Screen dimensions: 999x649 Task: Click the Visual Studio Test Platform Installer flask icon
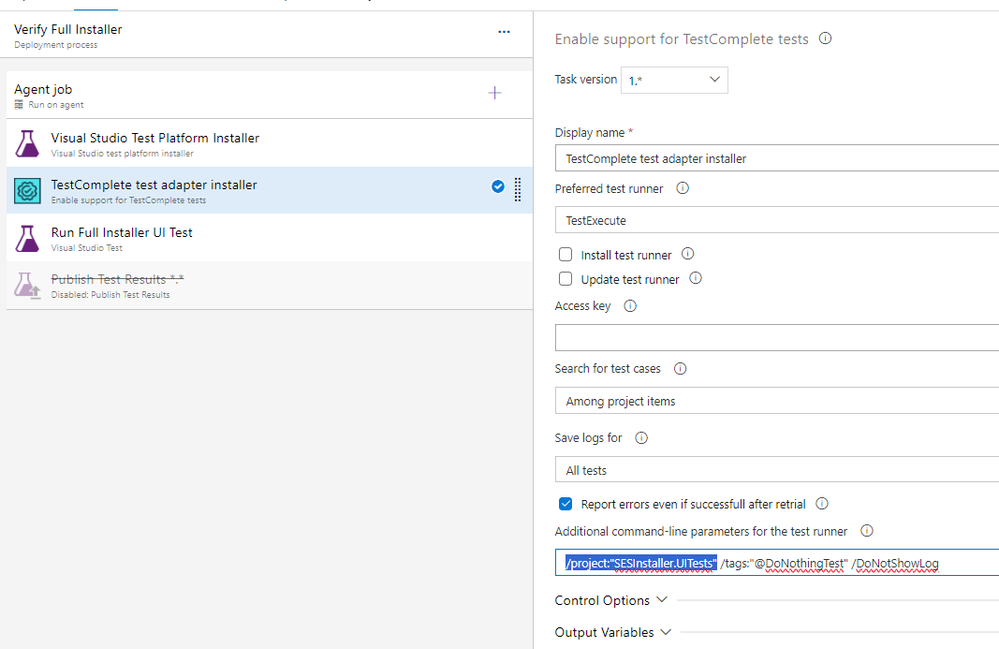pyautogui.click(x=27, y=144)
